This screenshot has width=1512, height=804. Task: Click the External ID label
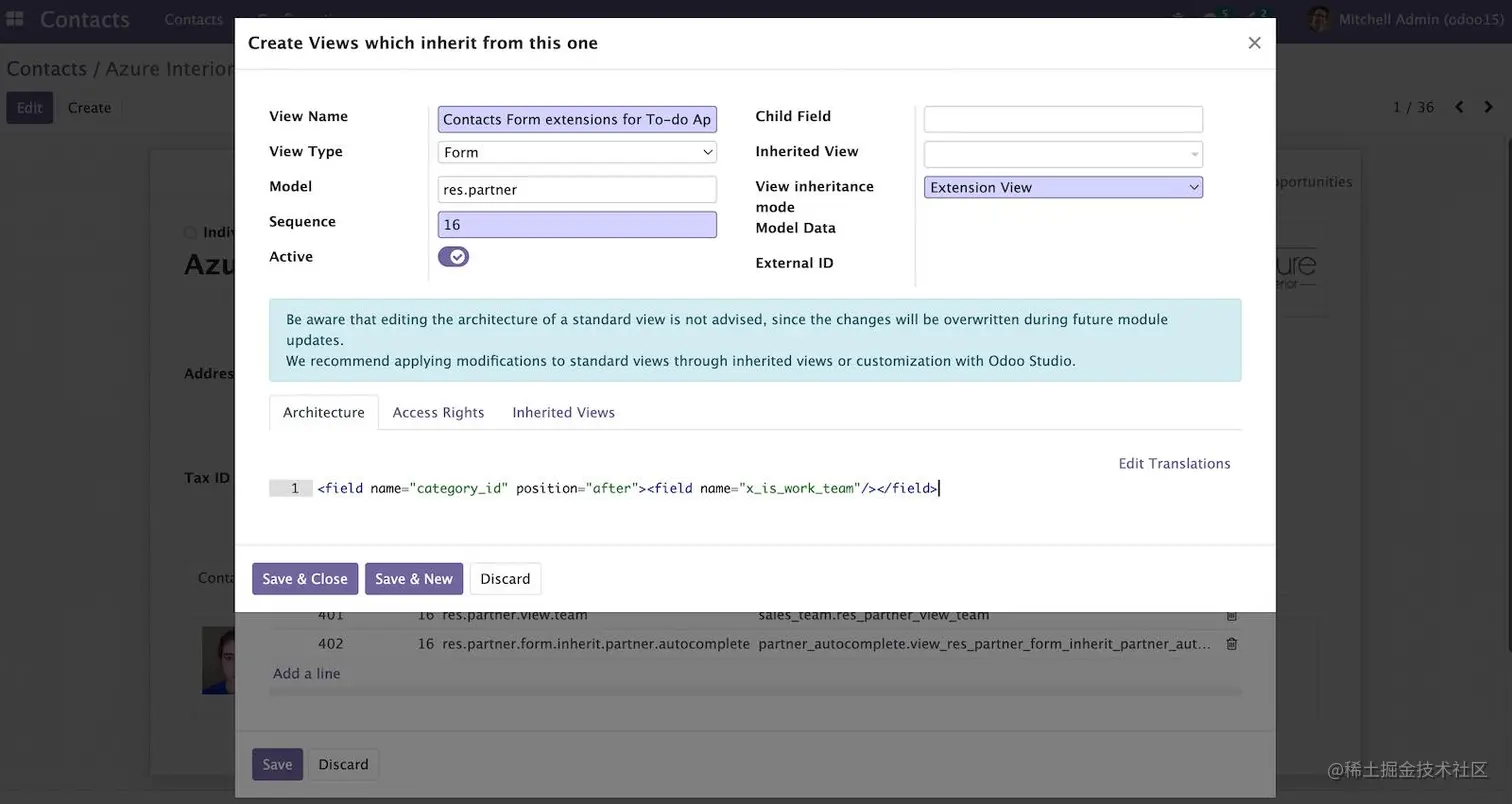coord(794,263)
